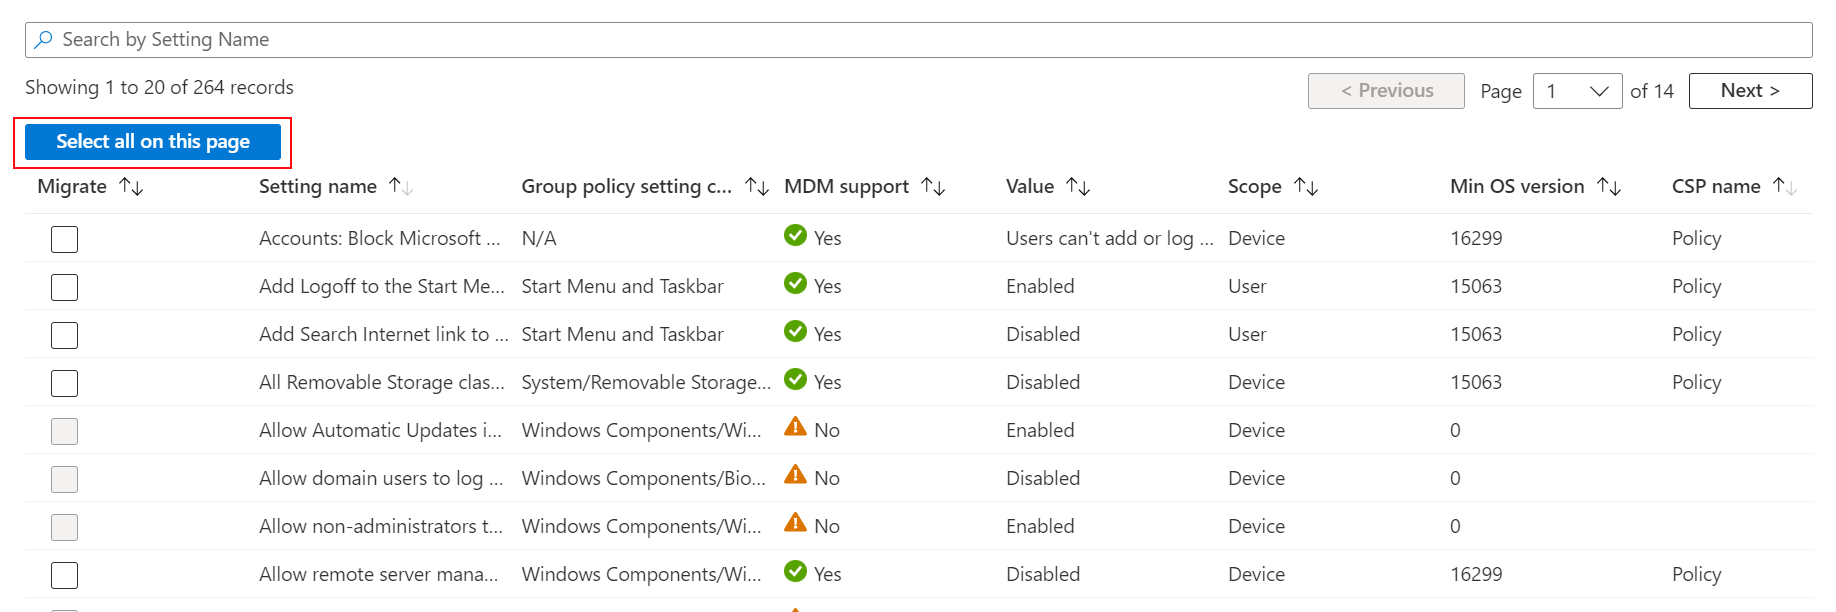The width and height of the screenshot is (1836, 612).
Task: Sort the Scope column with arrows
Action: [x=1306, y=187]
